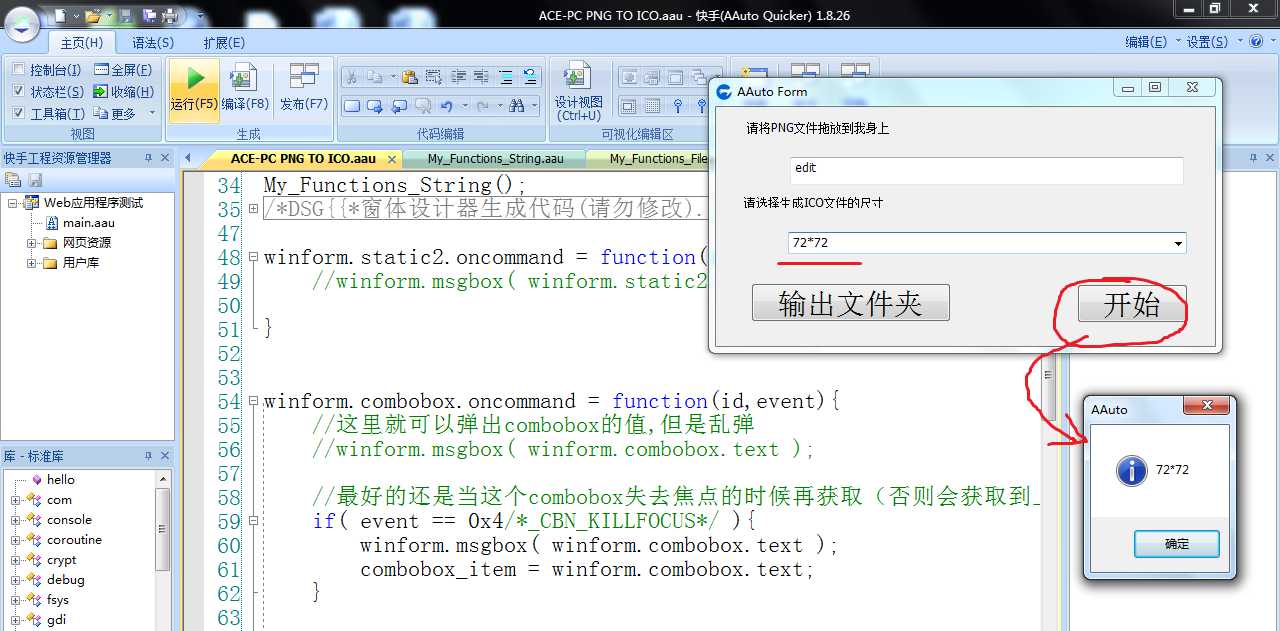Click the Open folder icon in quick access bar
This screenshot has width=1280, height=631.
pos(92,15)
